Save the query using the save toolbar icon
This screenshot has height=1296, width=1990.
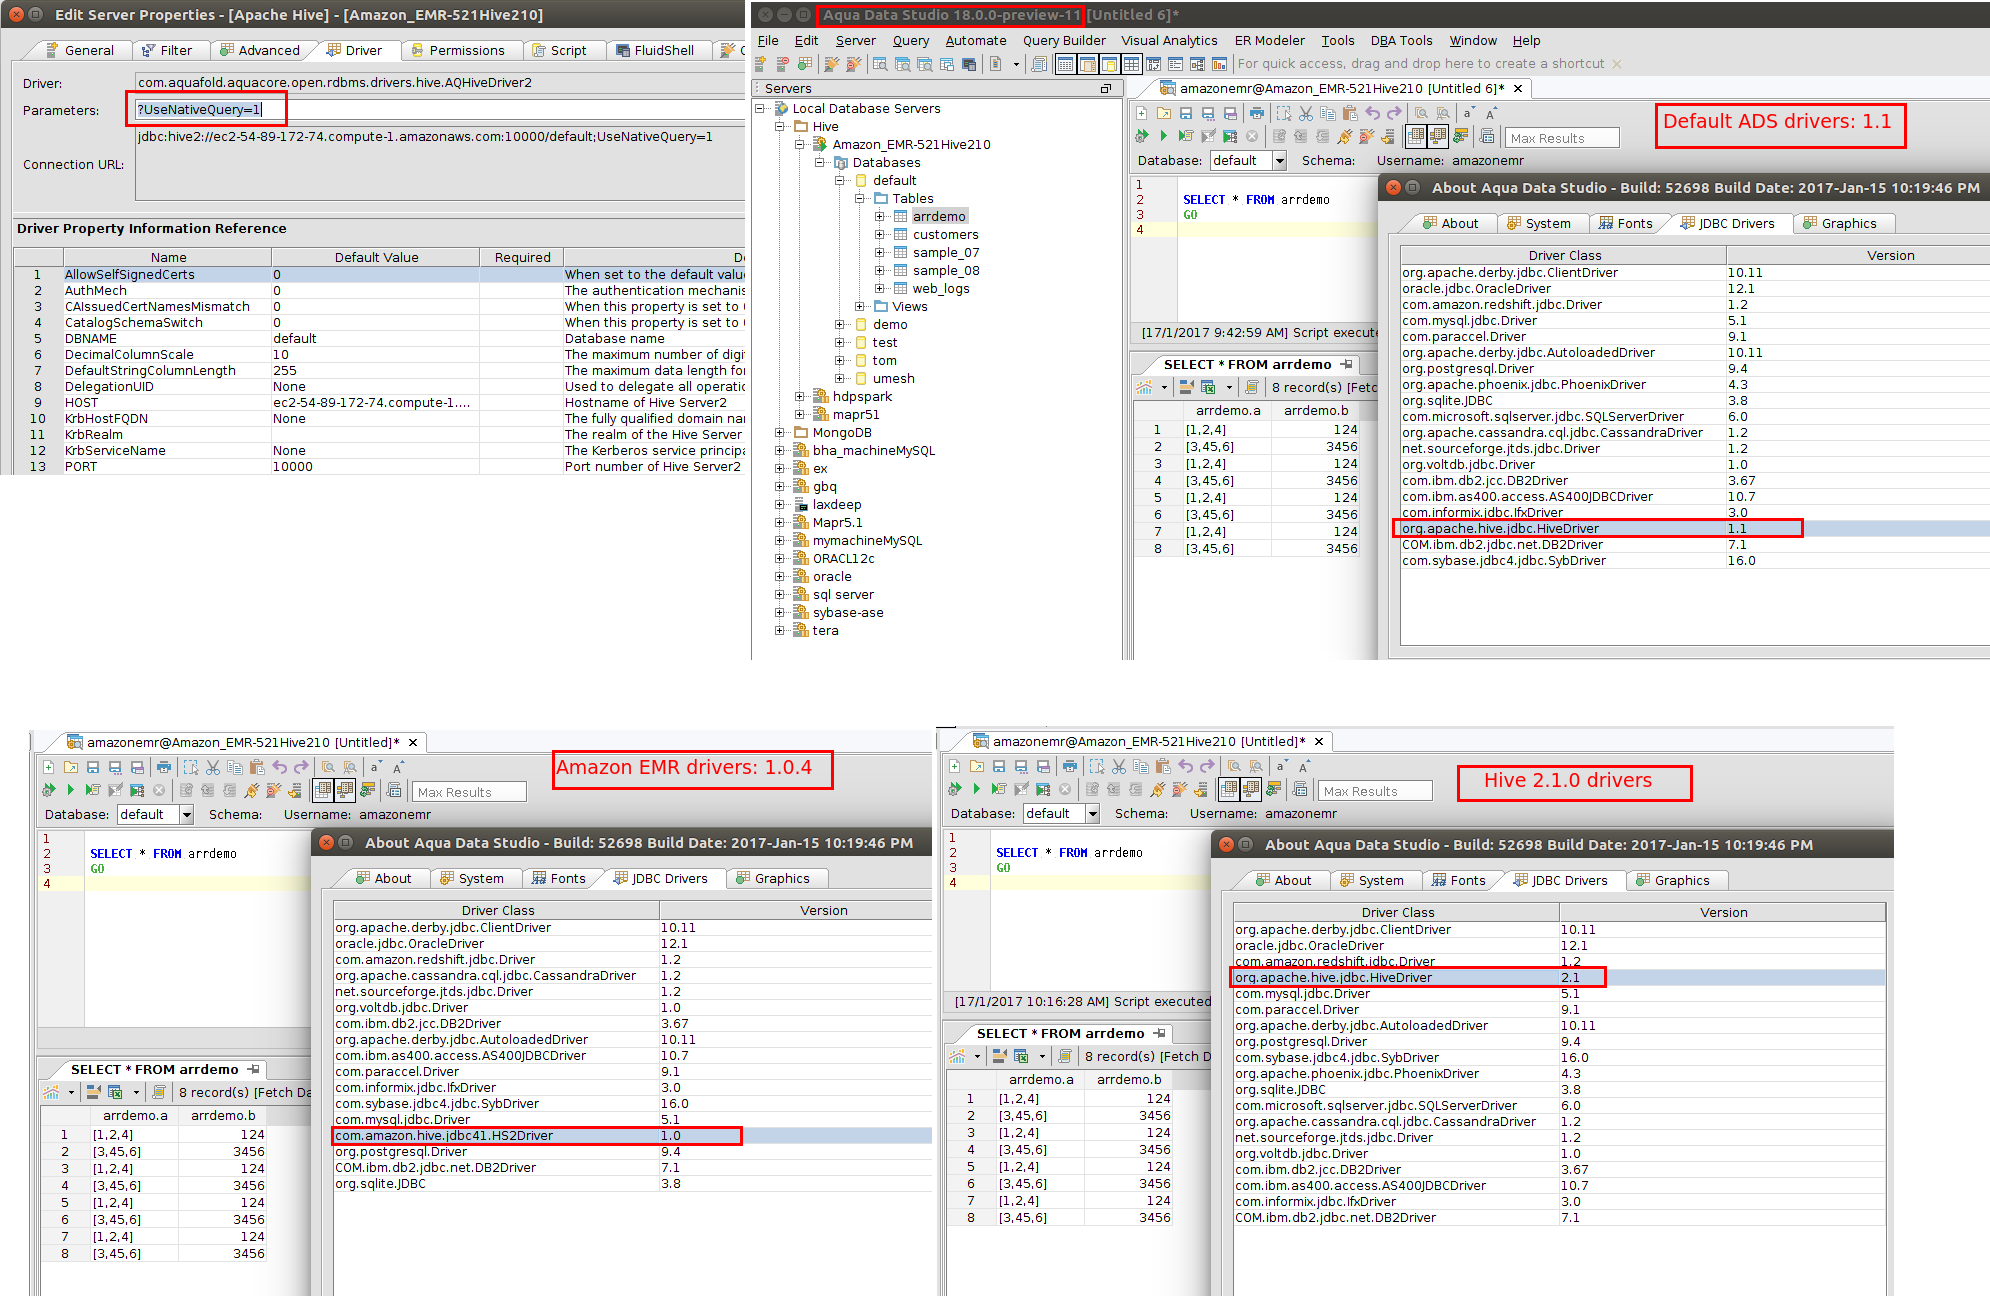1187,114
